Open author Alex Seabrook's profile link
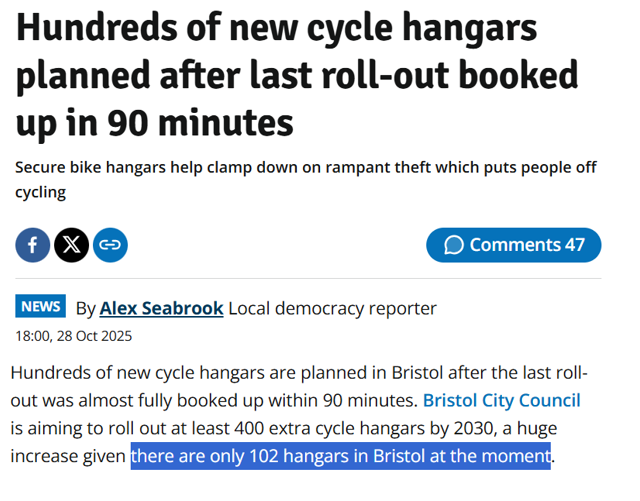The image size is (640, 501). click(162, 308)
